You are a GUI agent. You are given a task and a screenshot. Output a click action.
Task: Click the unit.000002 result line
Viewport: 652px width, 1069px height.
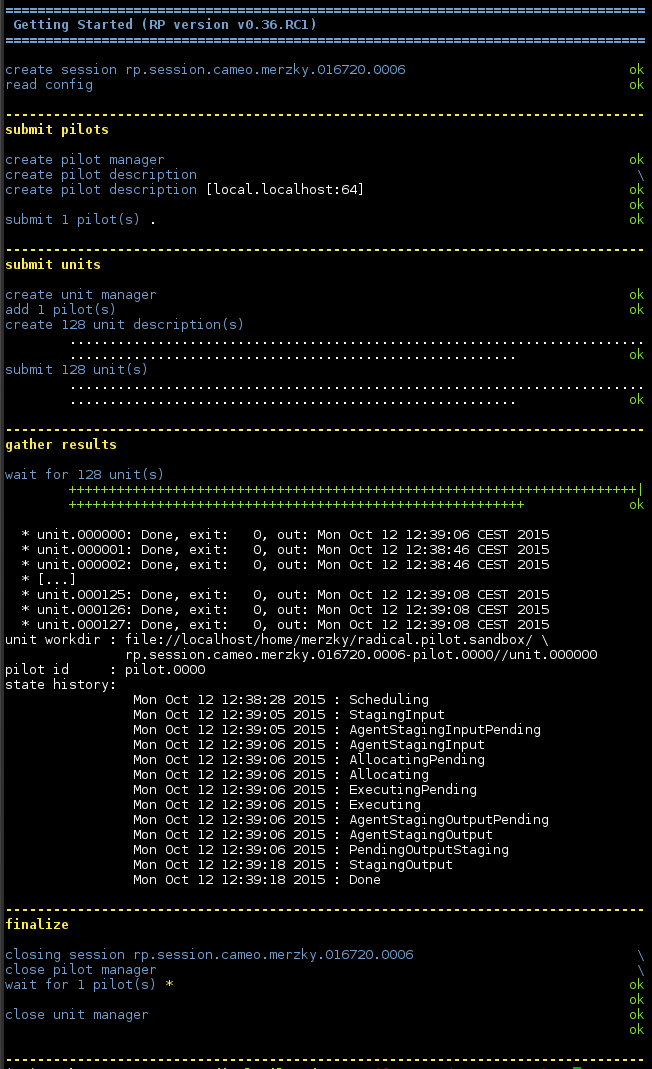tap(285, 564)
